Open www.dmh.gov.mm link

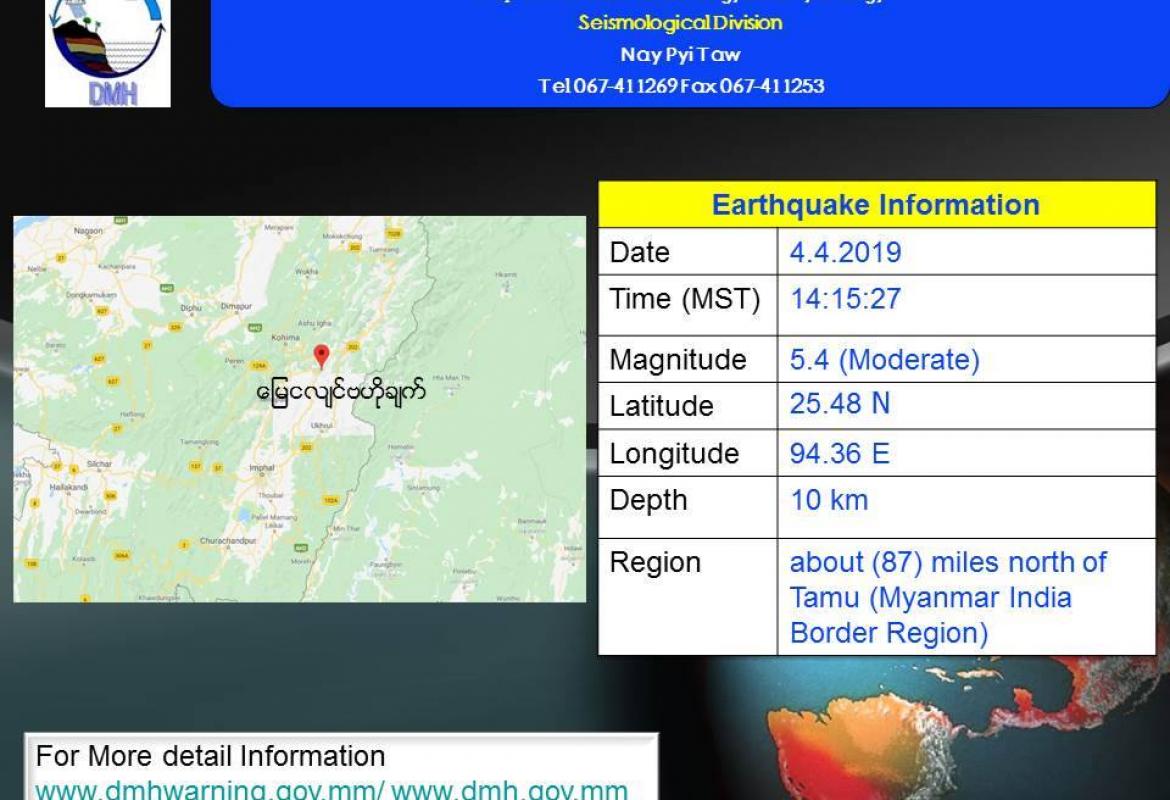(x=509, y=790)
